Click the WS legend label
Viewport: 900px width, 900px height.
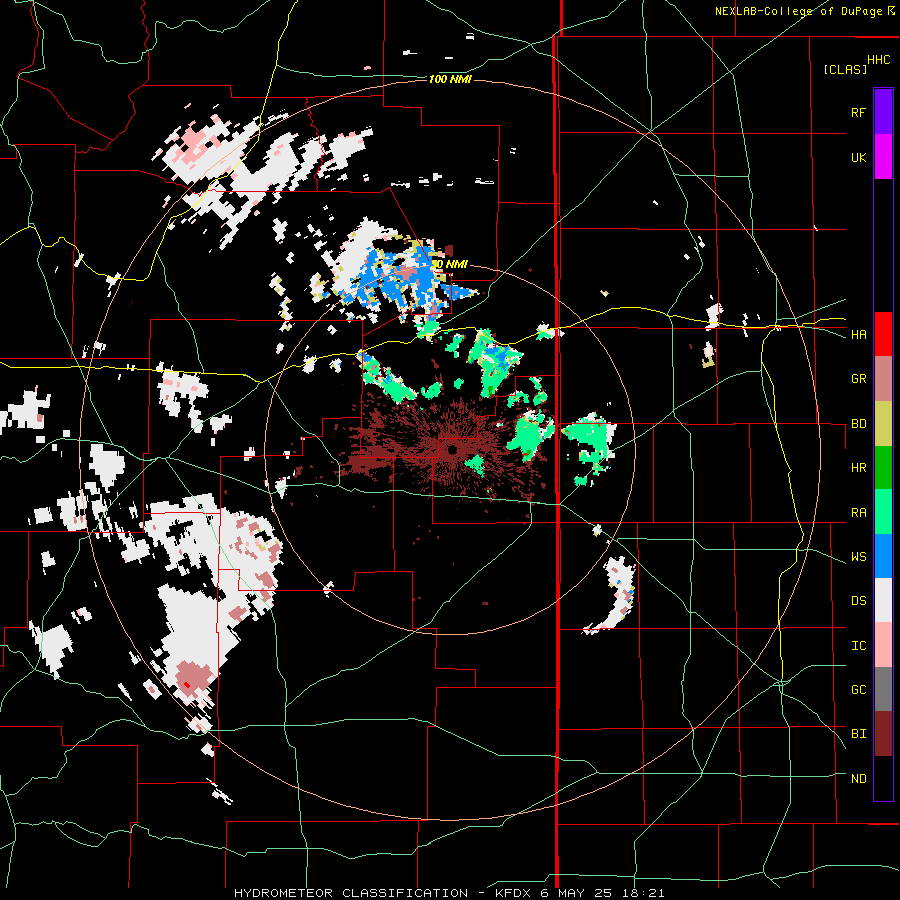[x=858, y=557]
